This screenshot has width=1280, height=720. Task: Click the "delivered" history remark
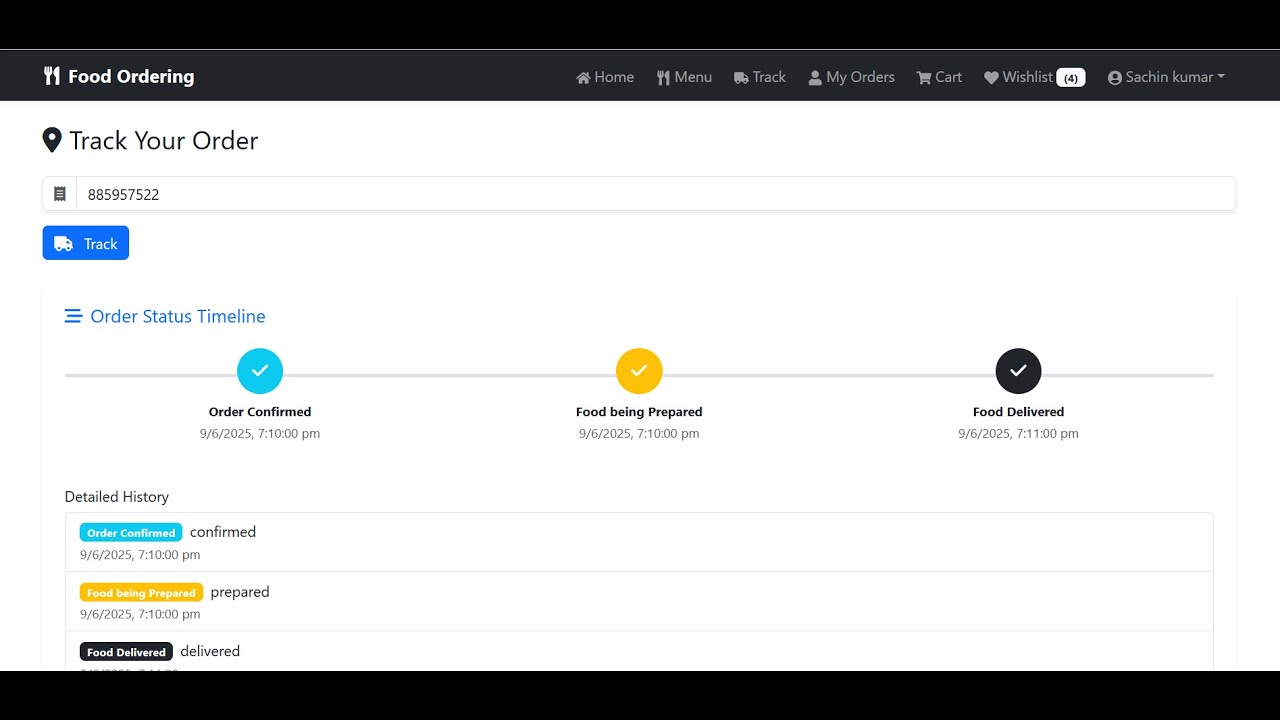210,651
